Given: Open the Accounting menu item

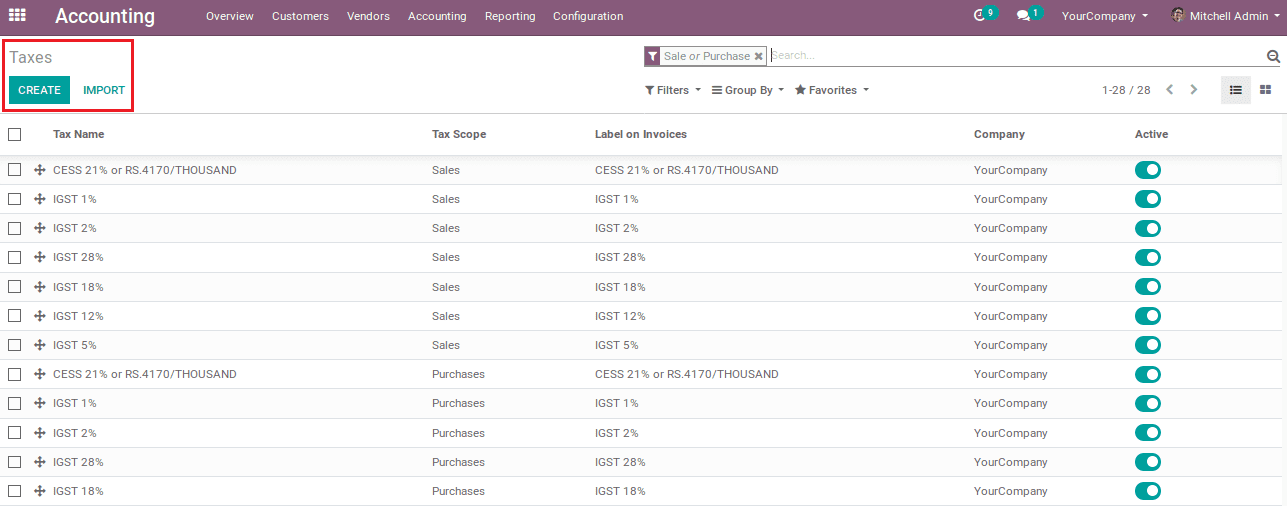Looking at the screenshot, I should pos(437,16).
